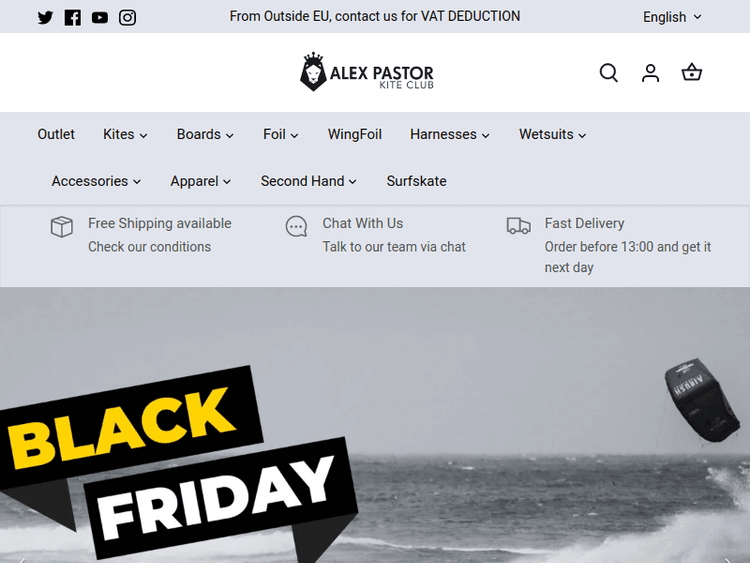Open the Twitter social link
750x563 pixels.
(x=45, y=18)
